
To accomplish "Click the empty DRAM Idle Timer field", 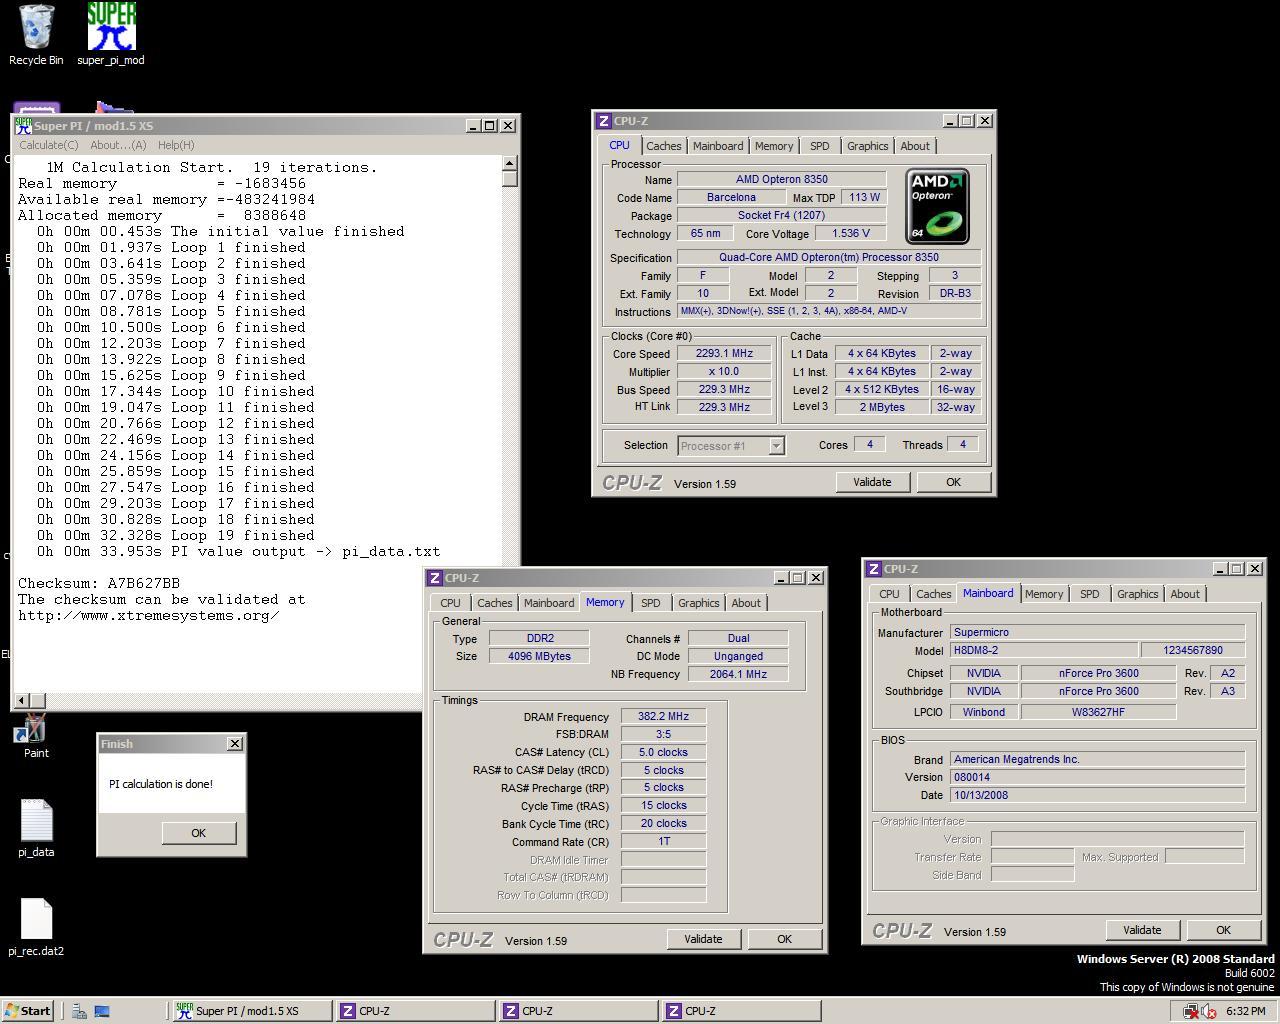I will (x=663, y=860).
